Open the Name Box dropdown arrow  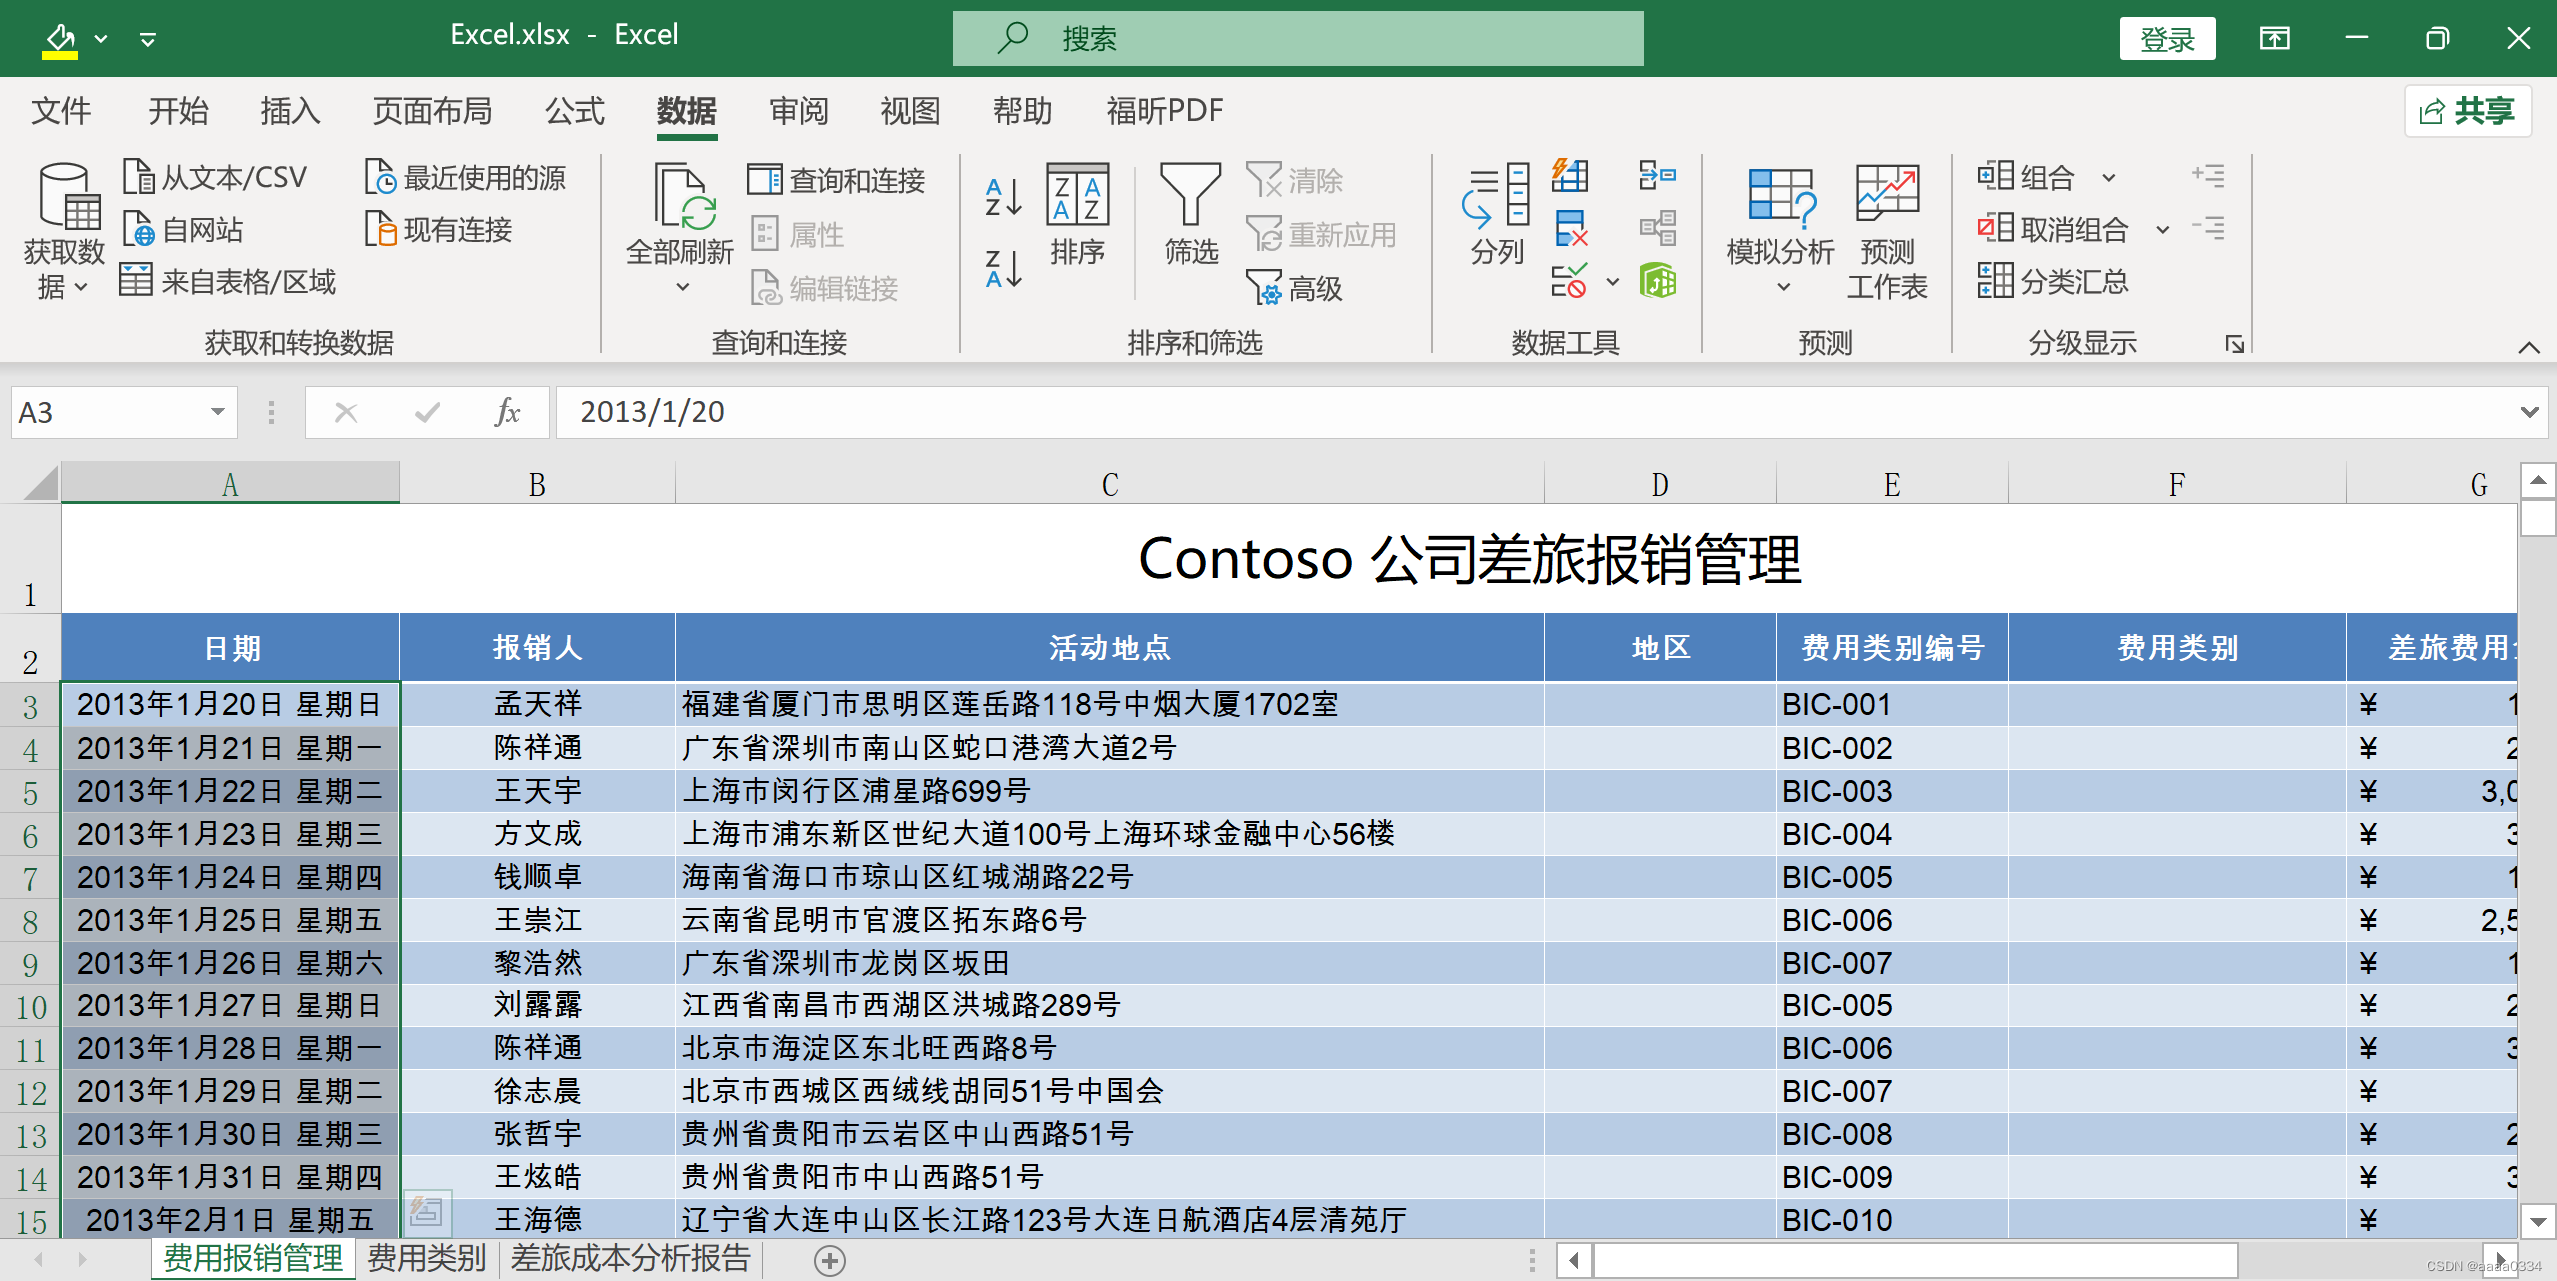217,412
